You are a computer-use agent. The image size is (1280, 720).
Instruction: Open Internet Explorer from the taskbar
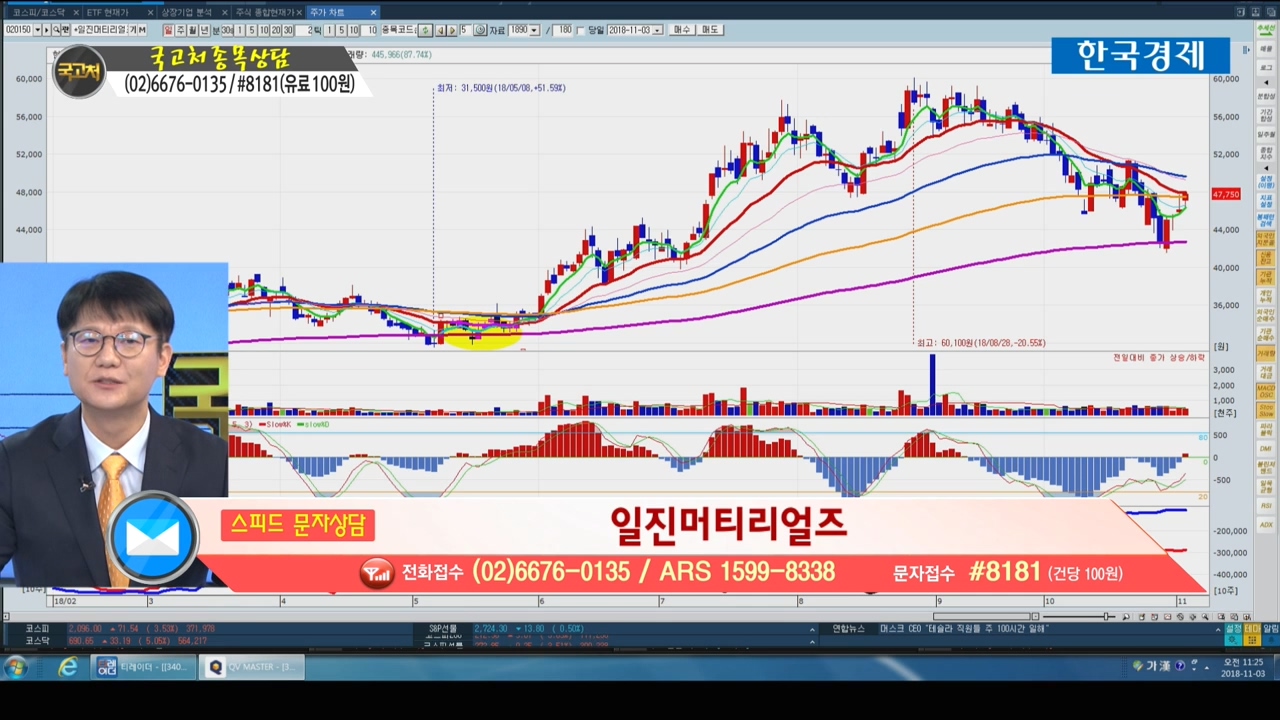point(67,667)
